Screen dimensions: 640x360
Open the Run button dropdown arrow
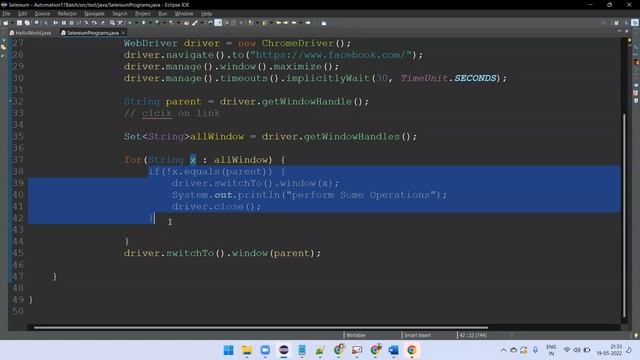(x=150, y=23)
